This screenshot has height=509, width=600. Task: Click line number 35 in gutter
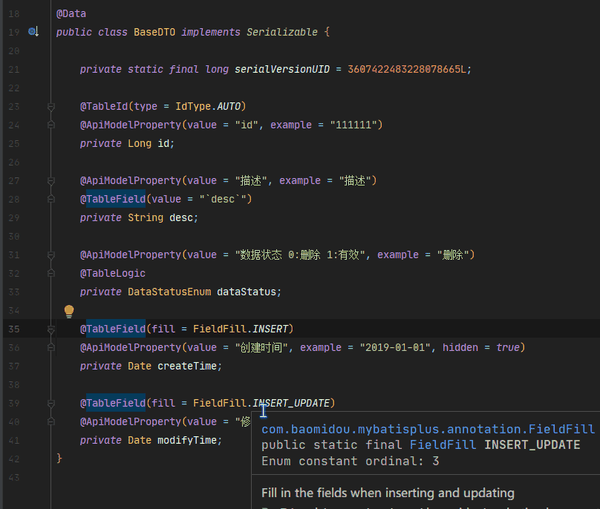coord(14,329)
